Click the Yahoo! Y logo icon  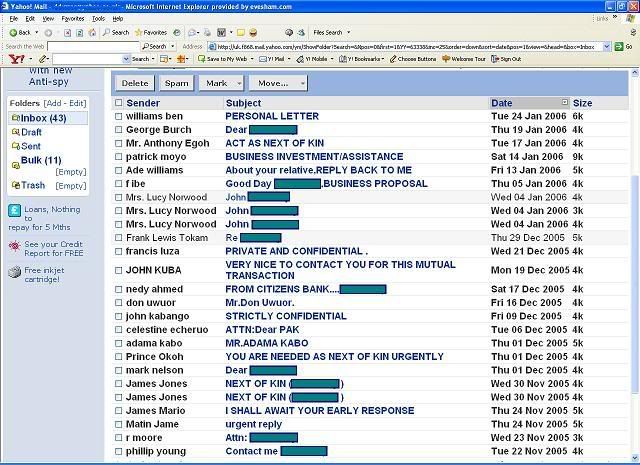tap(17, 59)
